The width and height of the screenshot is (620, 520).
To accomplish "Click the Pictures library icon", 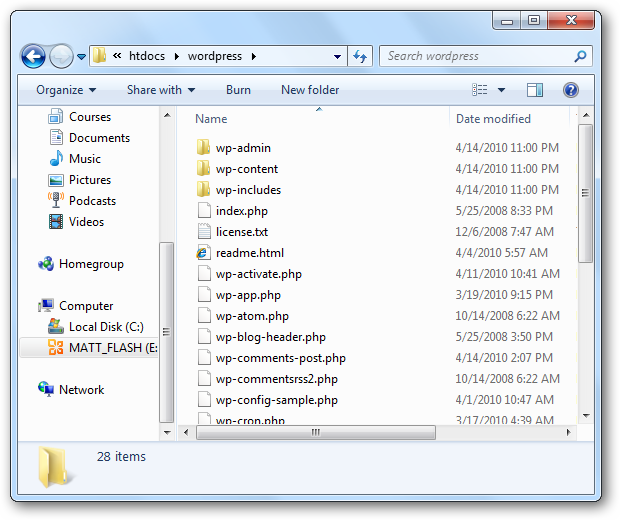I will pos(56,180).
